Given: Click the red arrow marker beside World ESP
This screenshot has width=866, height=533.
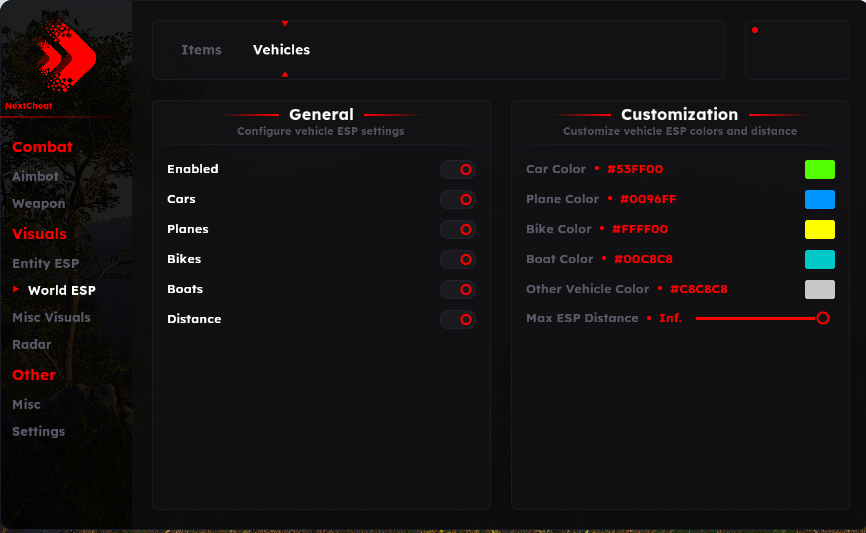Looking at the screenshot, I should point(16,289).
